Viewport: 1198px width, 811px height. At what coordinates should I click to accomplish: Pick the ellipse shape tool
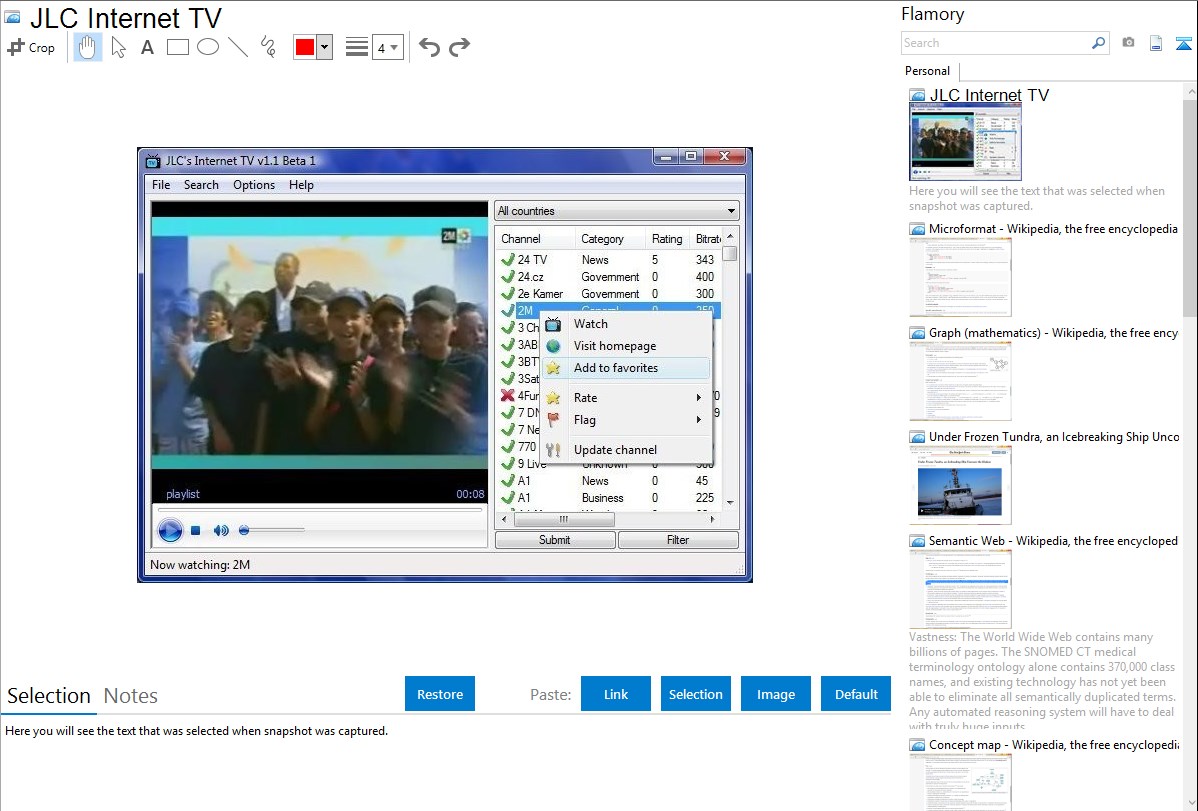coord(208,47)
